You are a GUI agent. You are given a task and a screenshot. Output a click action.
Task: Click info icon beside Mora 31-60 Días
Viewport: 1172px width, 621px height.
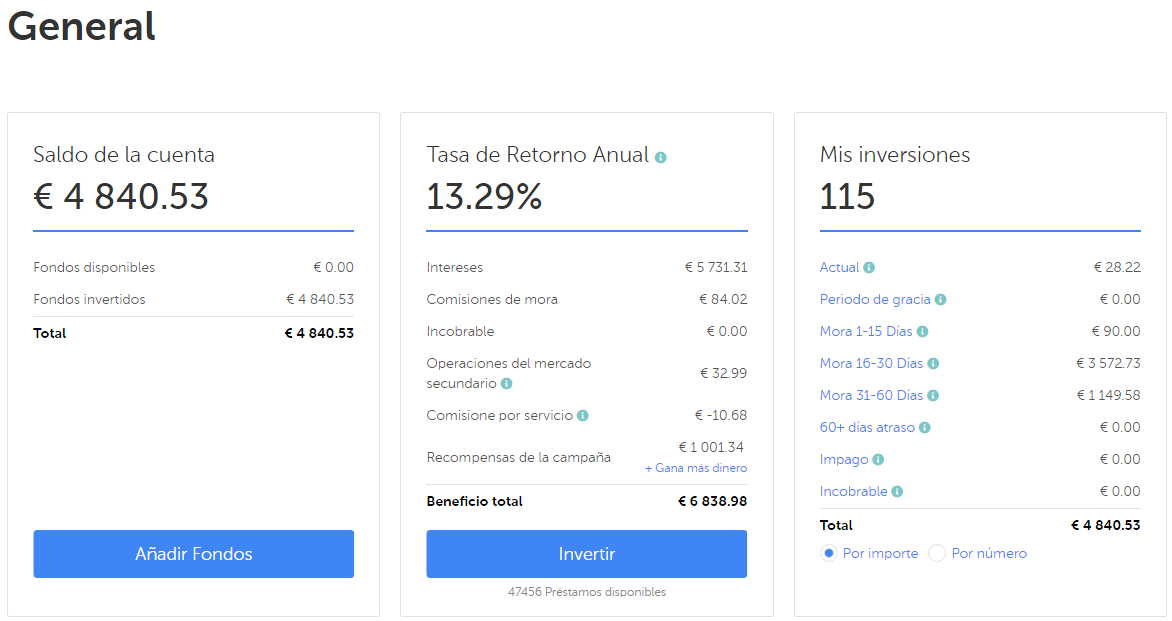[x=932, y=396]
